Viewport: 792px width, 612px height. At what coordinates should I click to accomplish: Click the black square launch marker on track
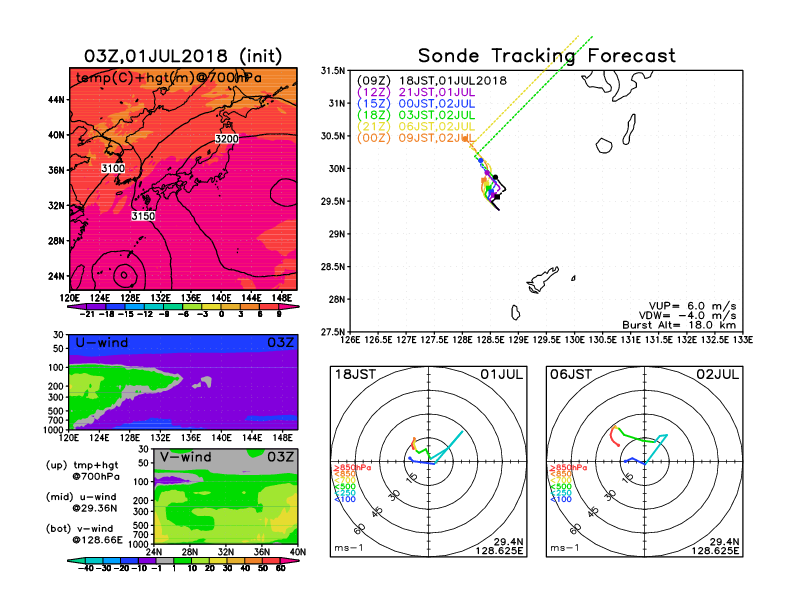[497, 196]
